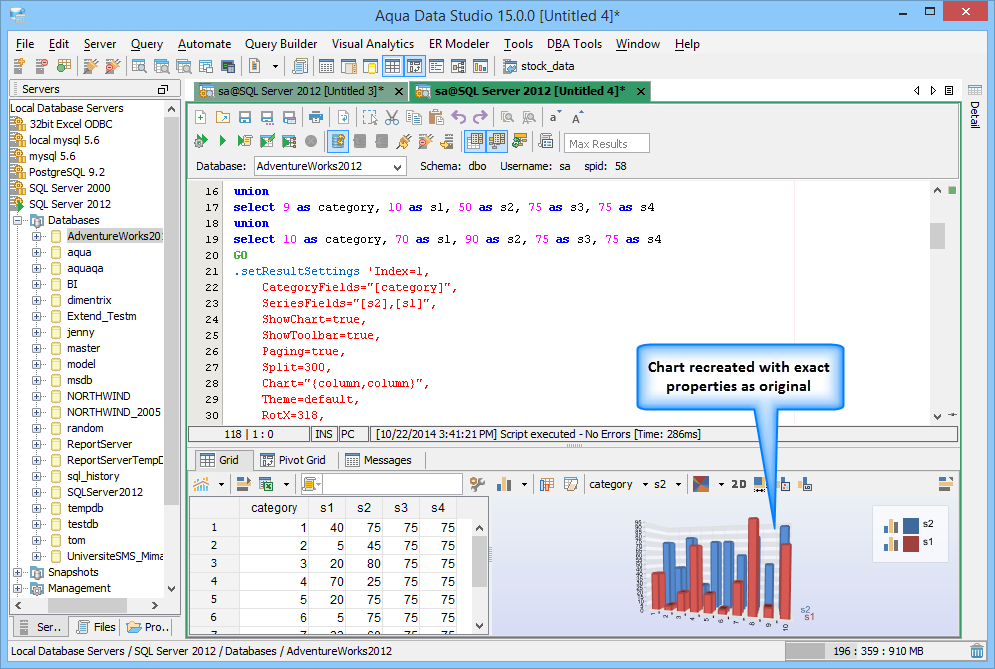Open the stock_data shortcut in the toolbar
Image resolution: width=995 pixels, height=669 pixels.
click(539, 66)
